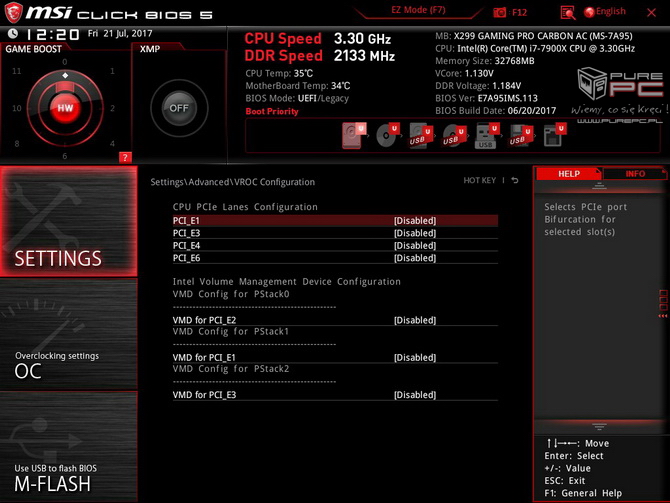Click the MotherBoard Temp 34°C reading
670x503 pixels.
tap(297, 86)
